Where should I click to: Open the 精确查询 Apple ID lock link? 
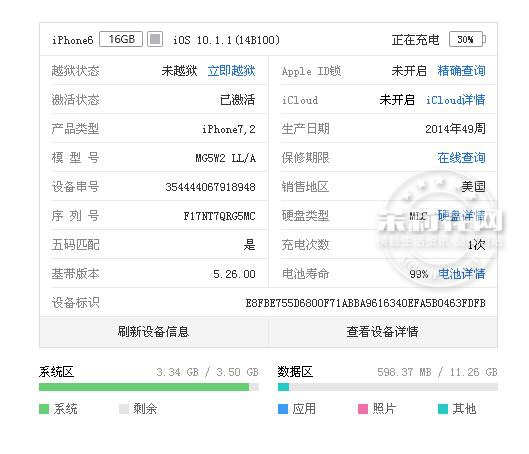(x=462, y=71)
